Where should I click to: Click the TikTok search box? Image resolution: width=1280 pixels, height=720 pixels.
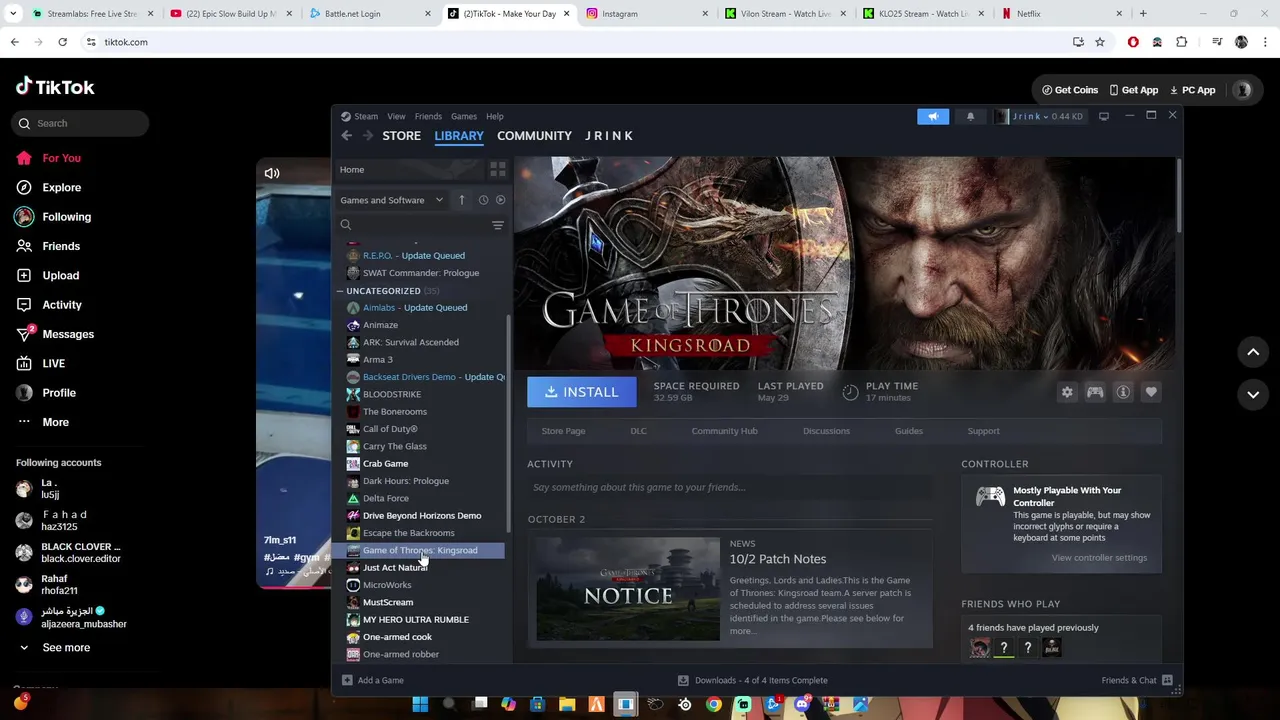pos(81,123)
